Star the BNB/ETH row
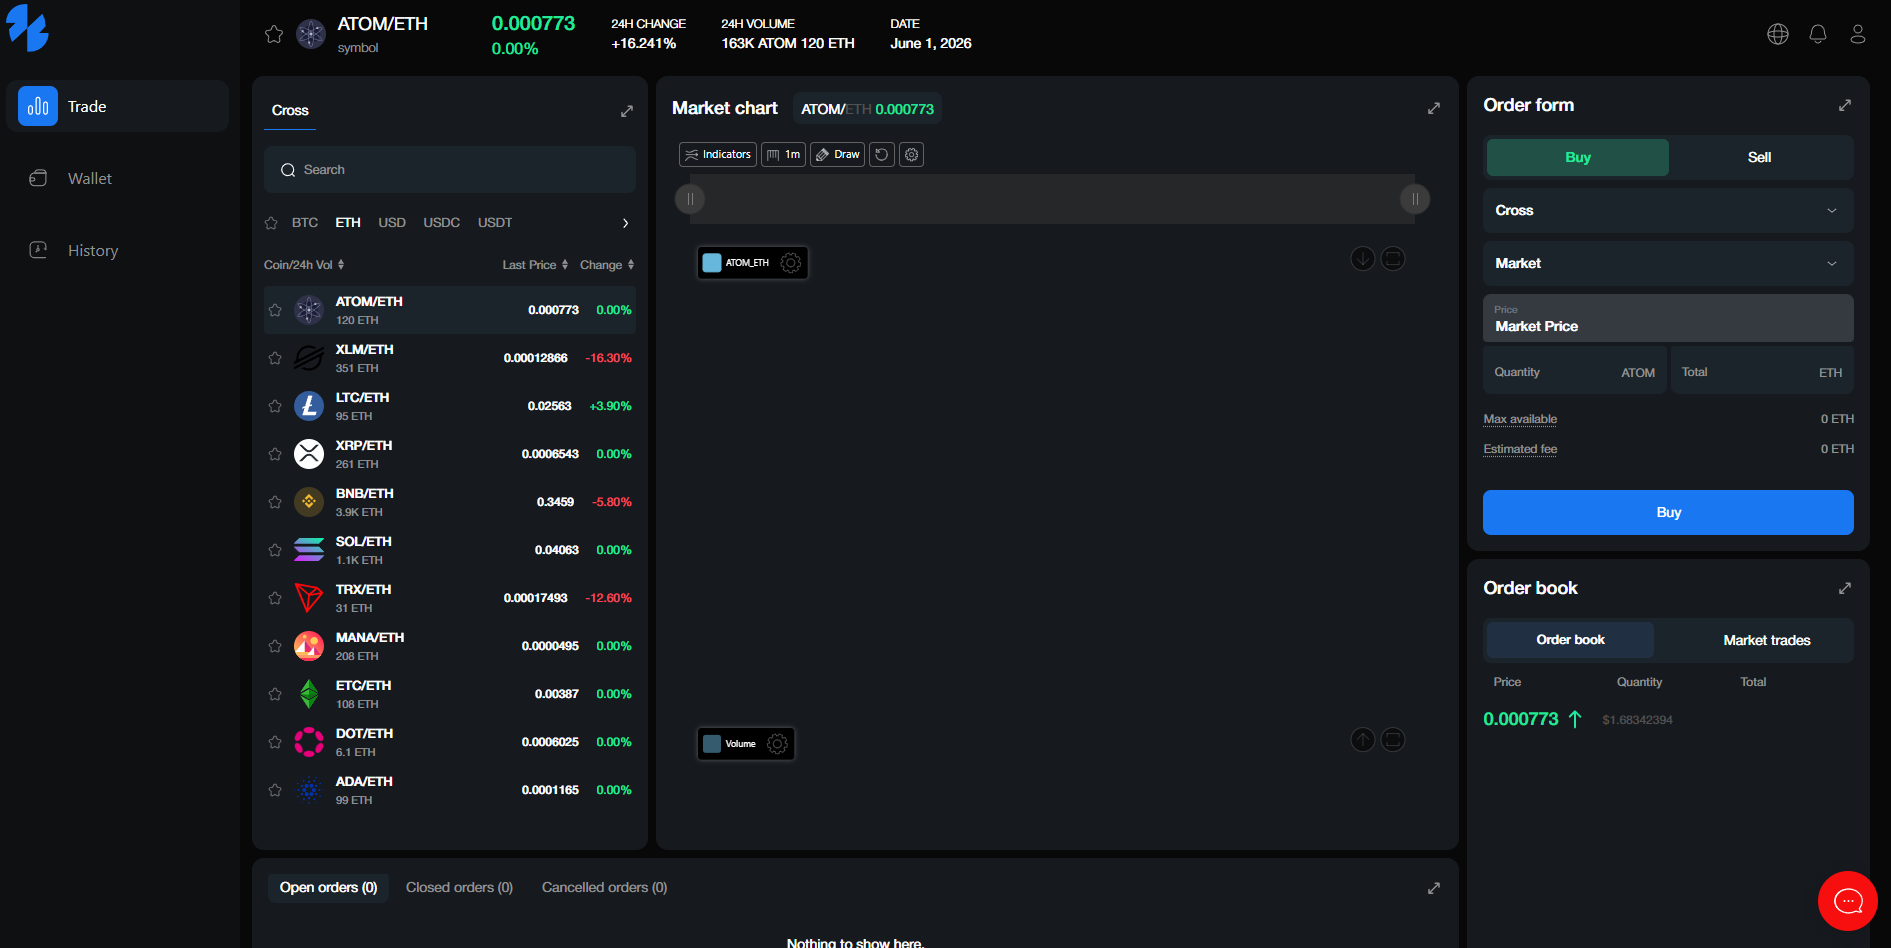The width and height of the screenshot is (1891, 948). (275, 502)
